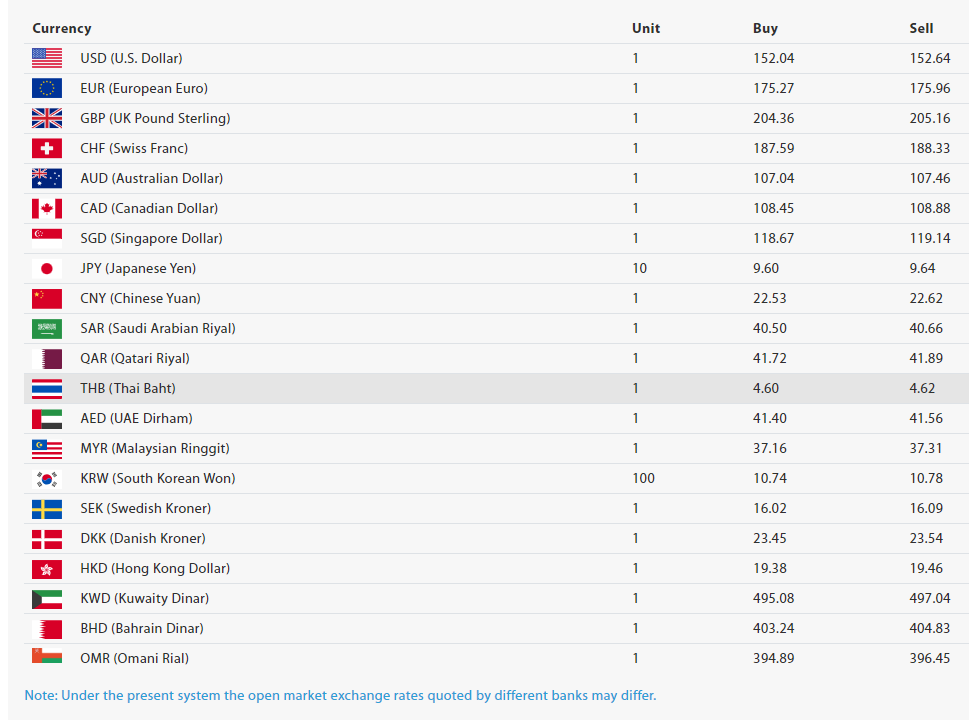Click the Japanese flag icon
Screen dimensions: 969x720
click(x=47, y=268)
